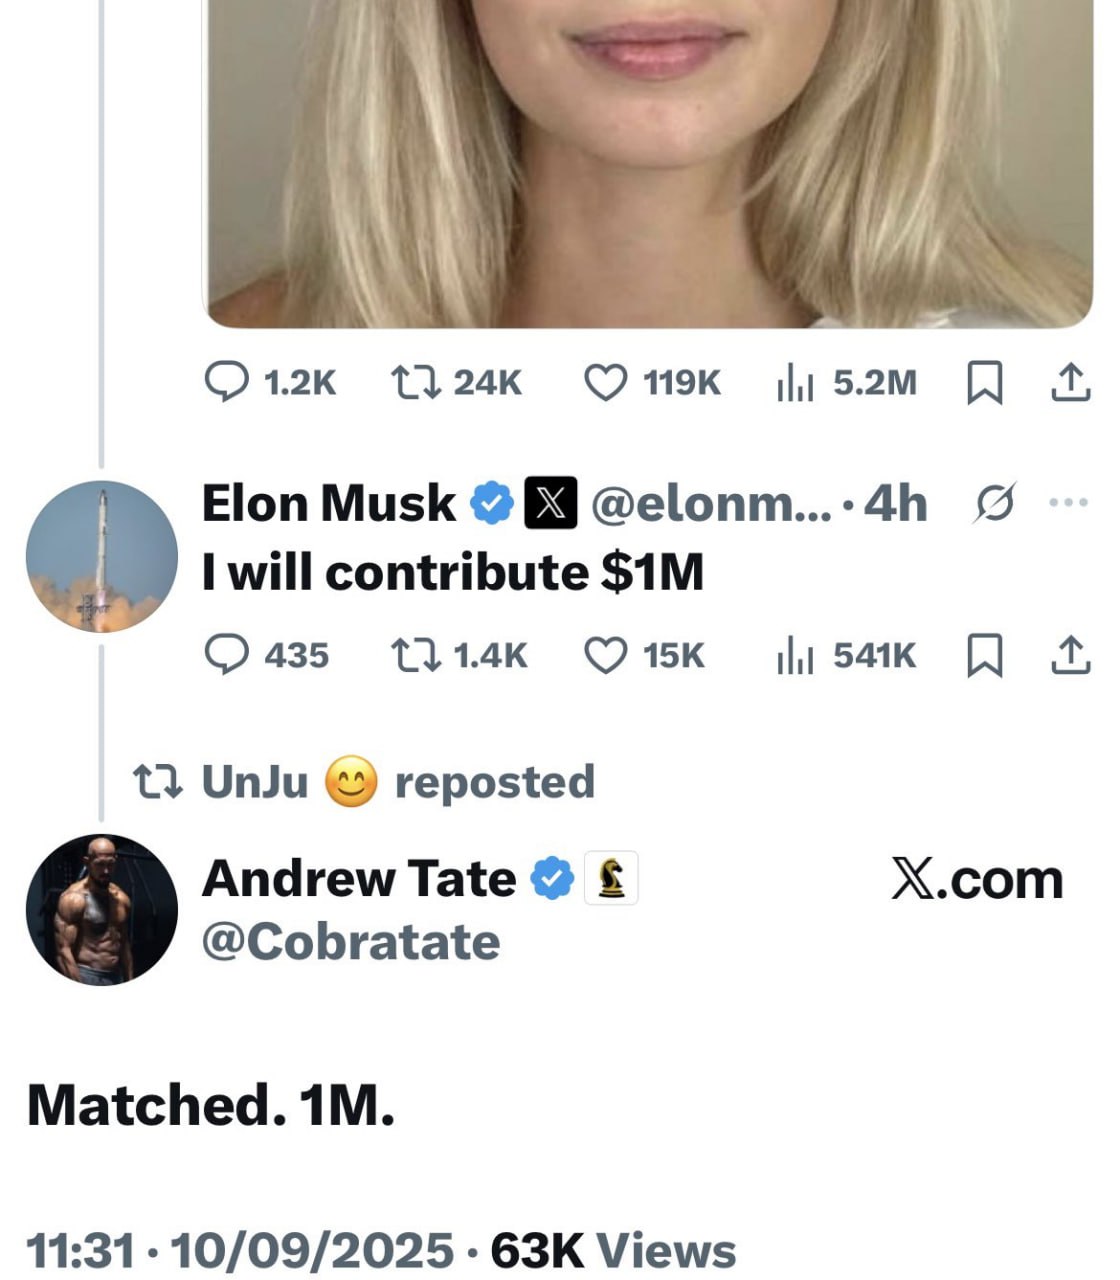
Task: Open more options on Elon Musk's post
Action: coord(1069,503)
